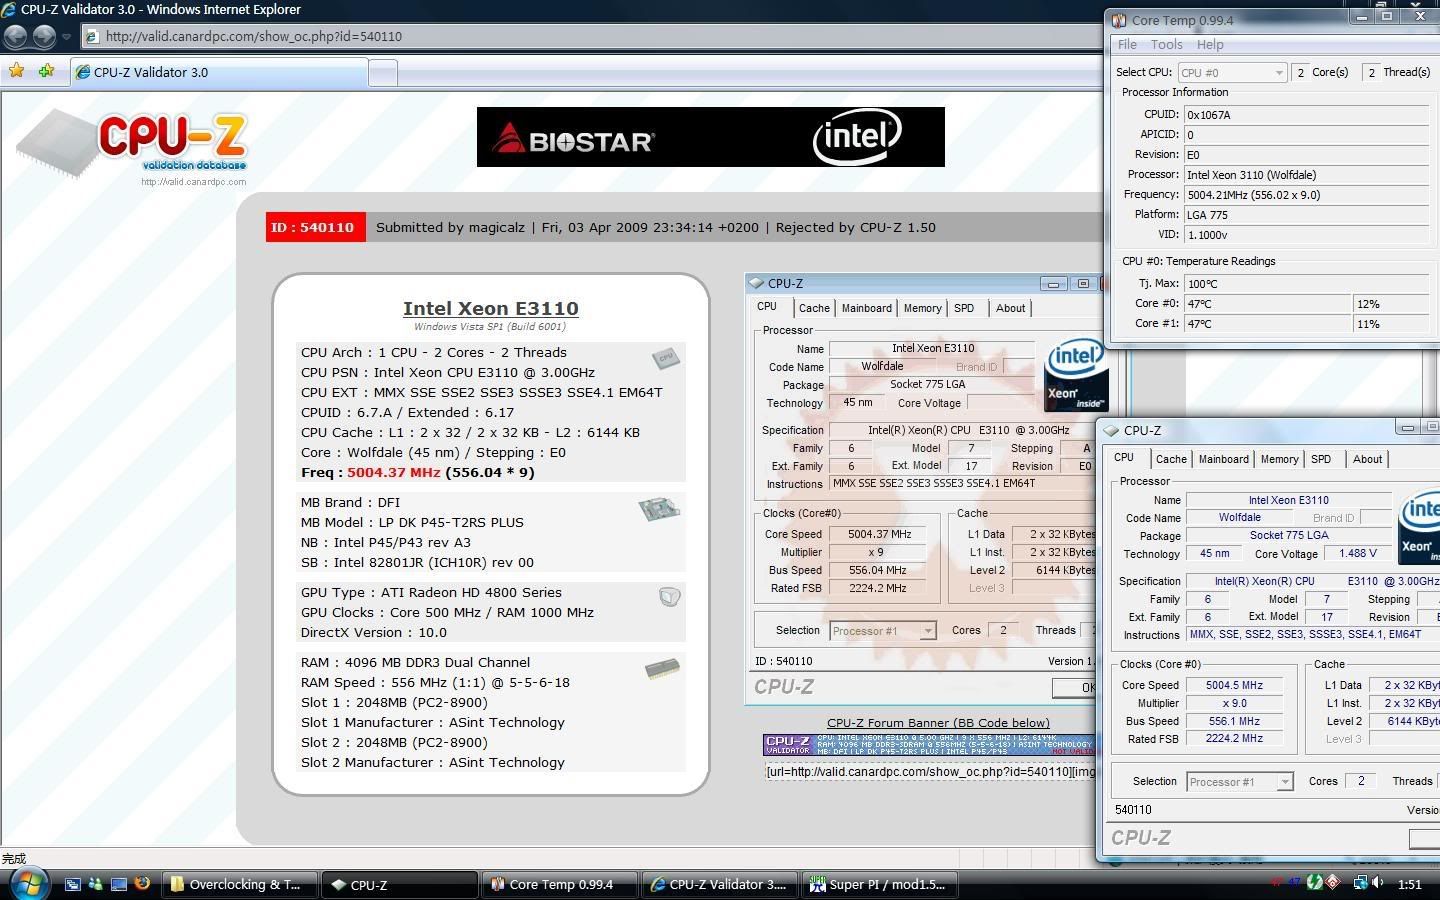The height and width of the screenshot is (900, 1440).
Task: Click Core #1 load 11% field
Action: tap(1392, 324)
